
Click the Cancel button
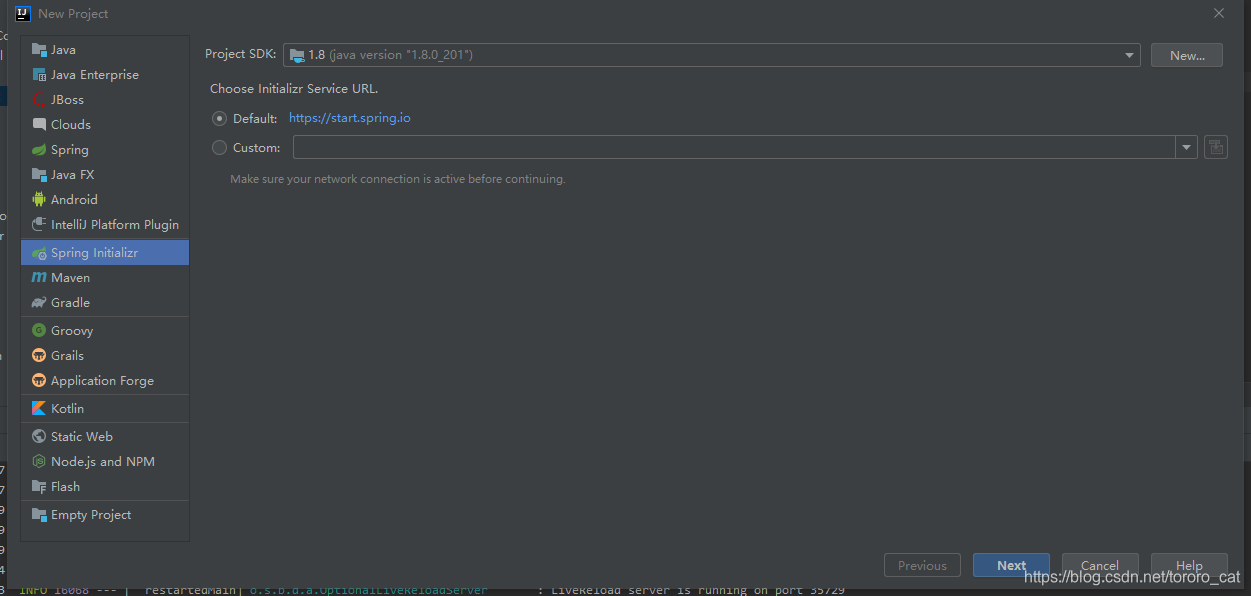pos(1100,565)
